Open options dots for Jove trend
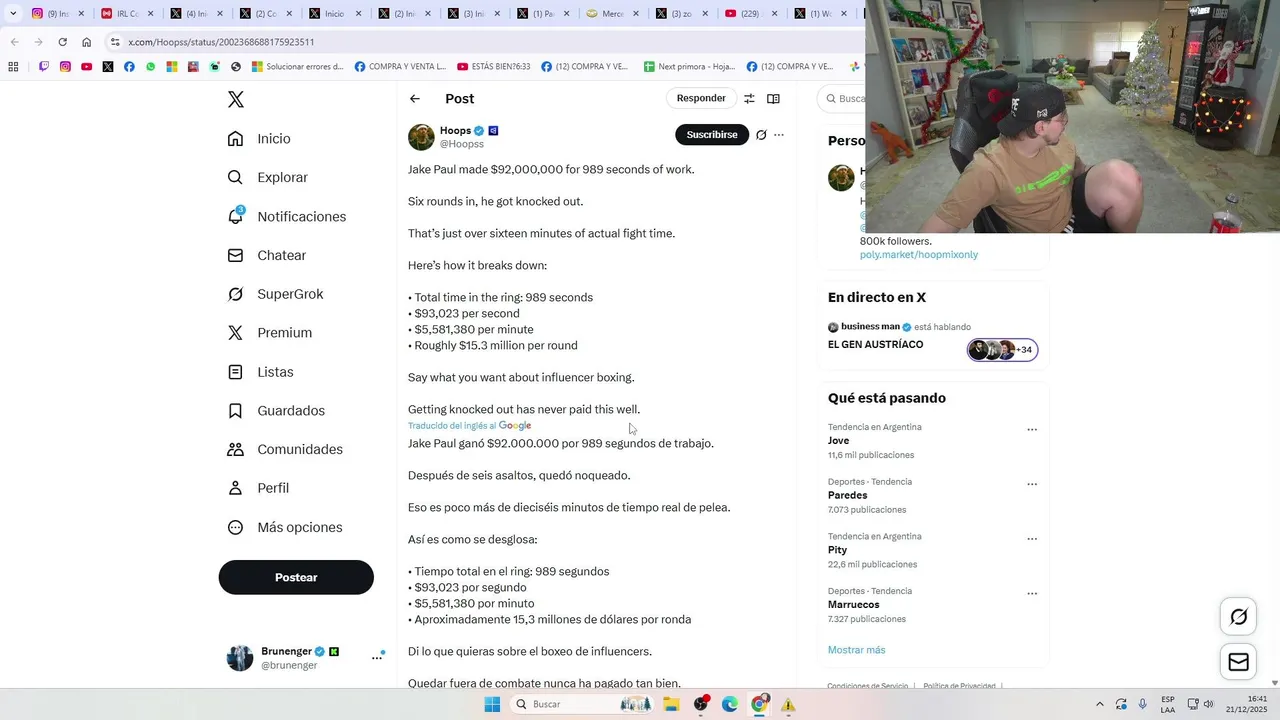 [x=1032, y=430]
